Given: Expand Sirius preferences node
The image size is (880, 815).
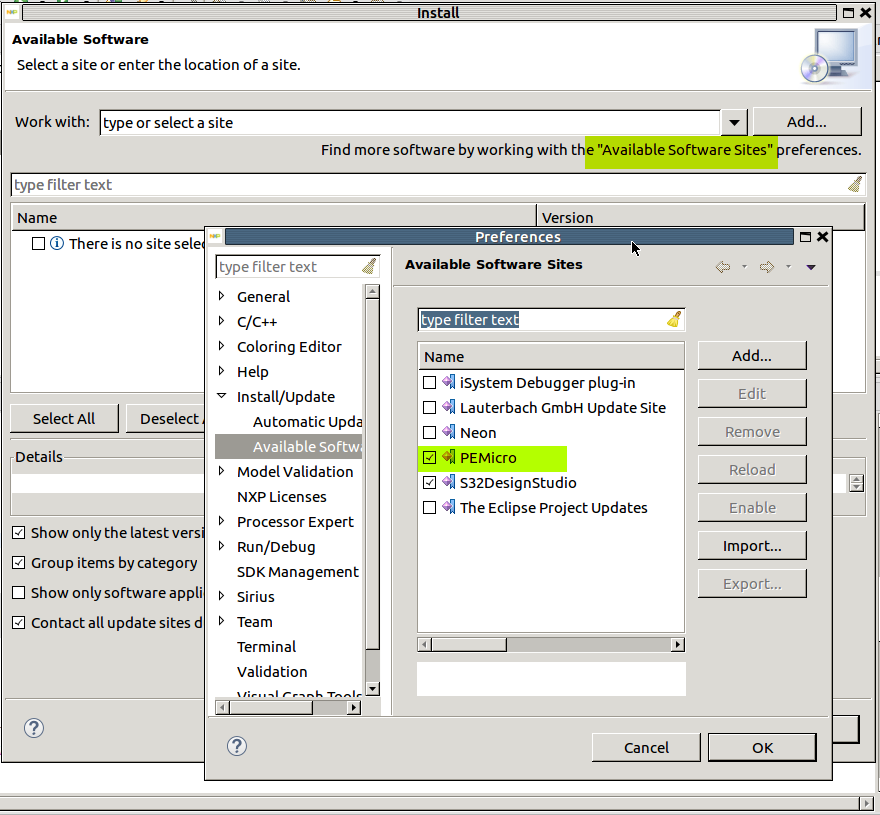Looking at the screenshot, I should pos(222,596).
